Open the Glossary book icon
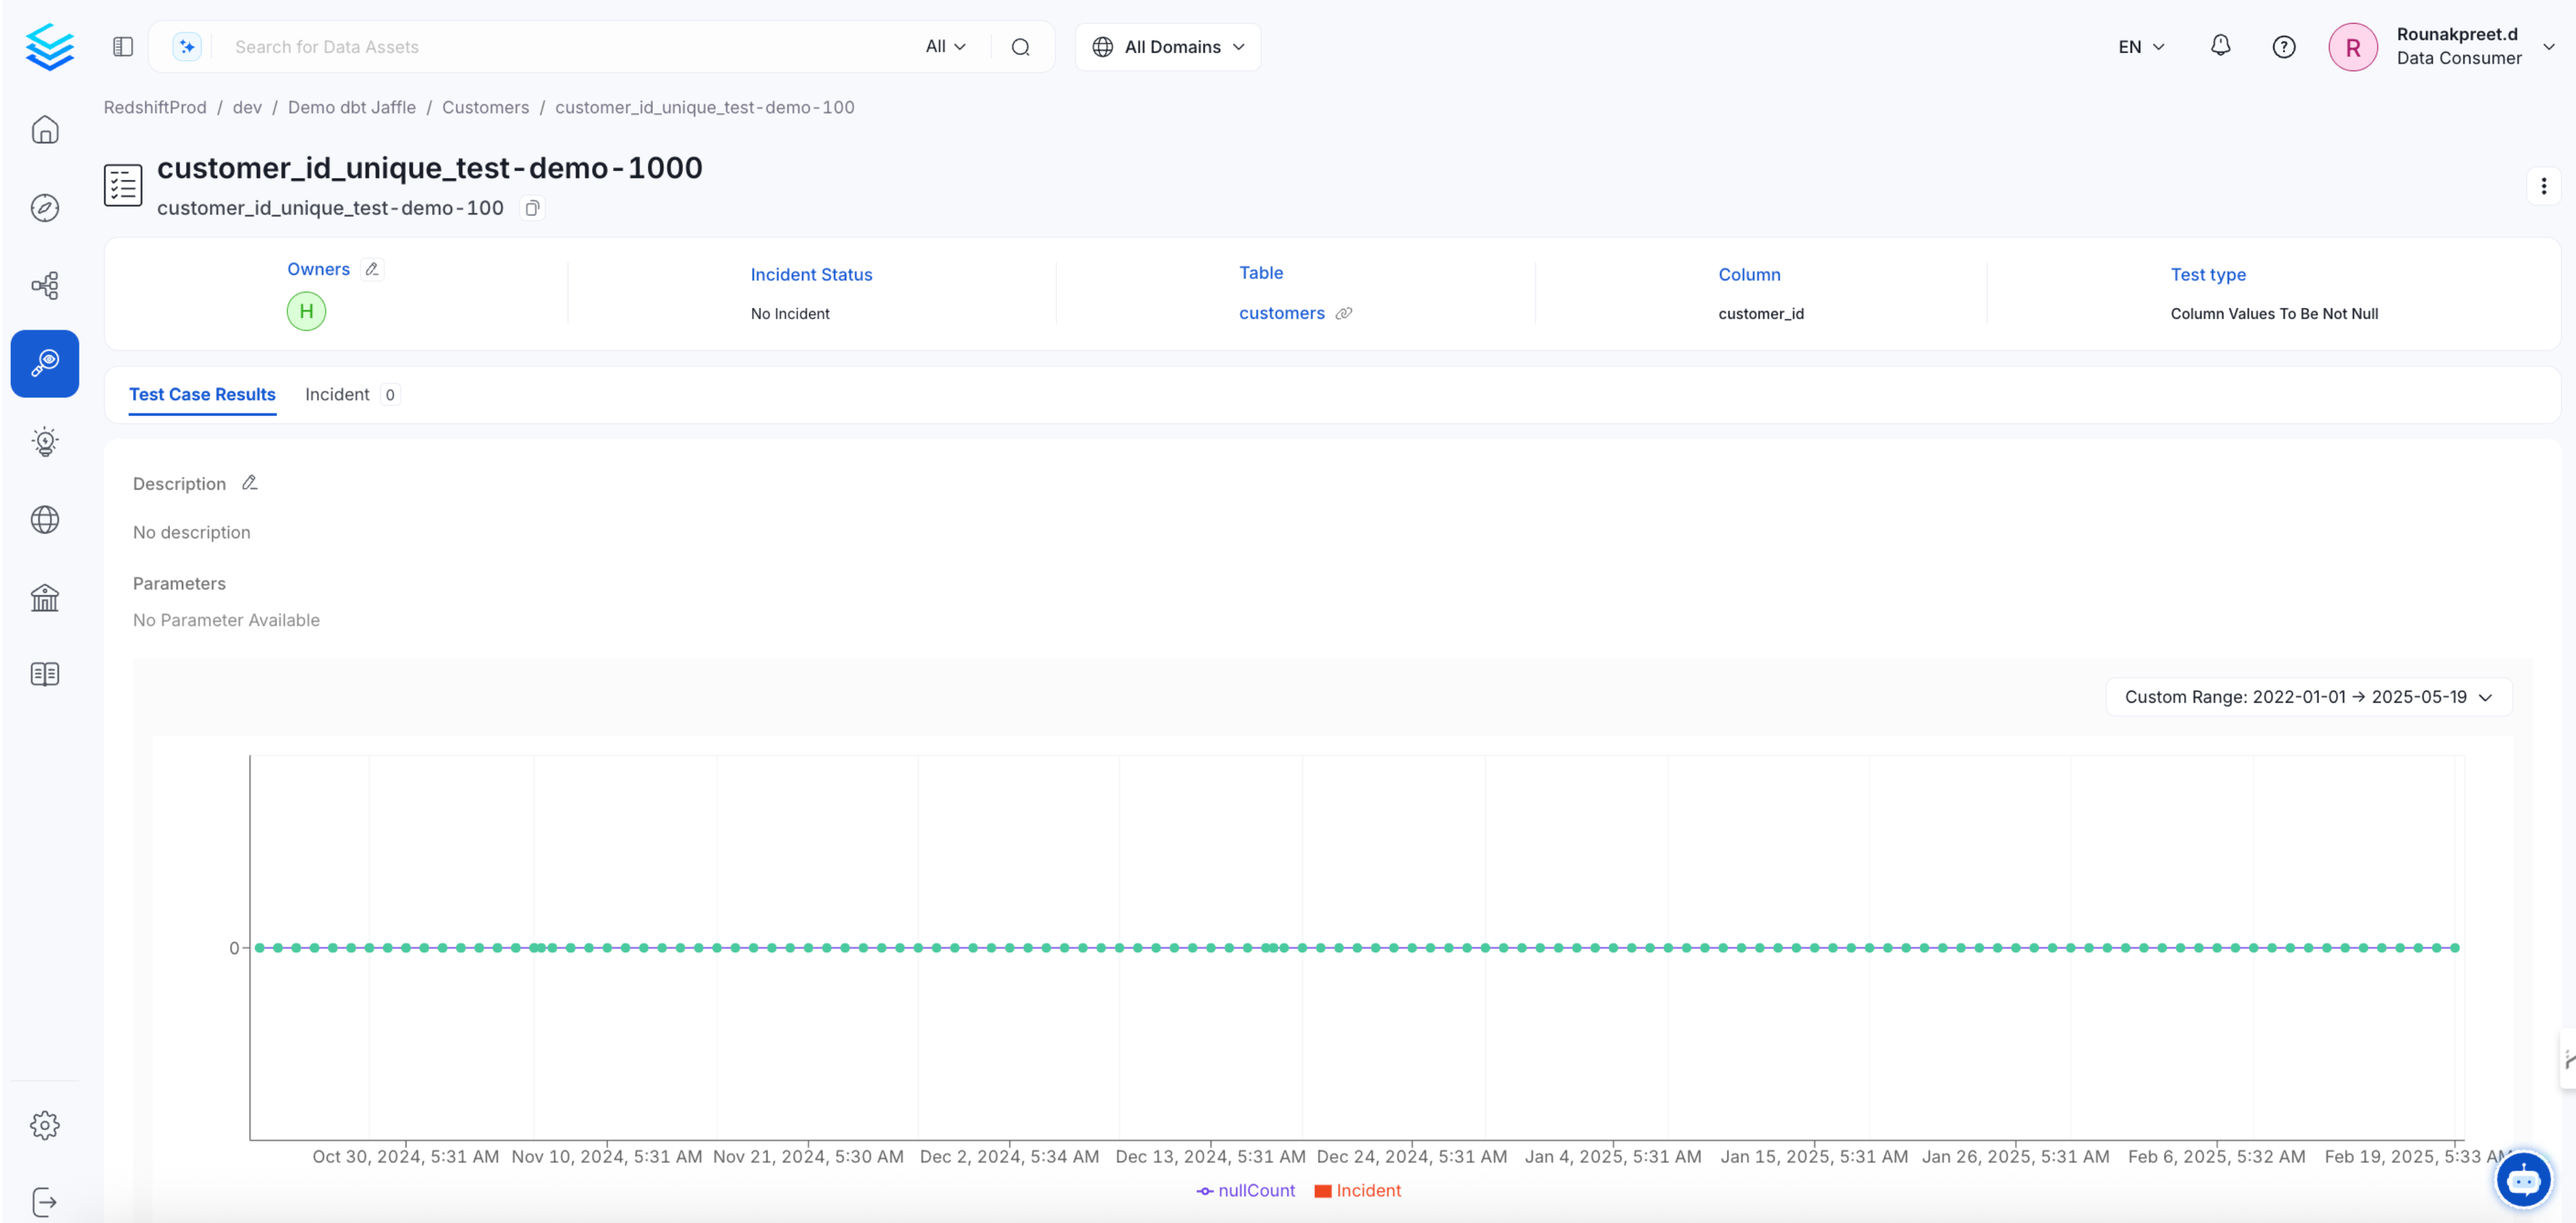The width and height of the screenshot is (2576, 1223). coord(45,674)
